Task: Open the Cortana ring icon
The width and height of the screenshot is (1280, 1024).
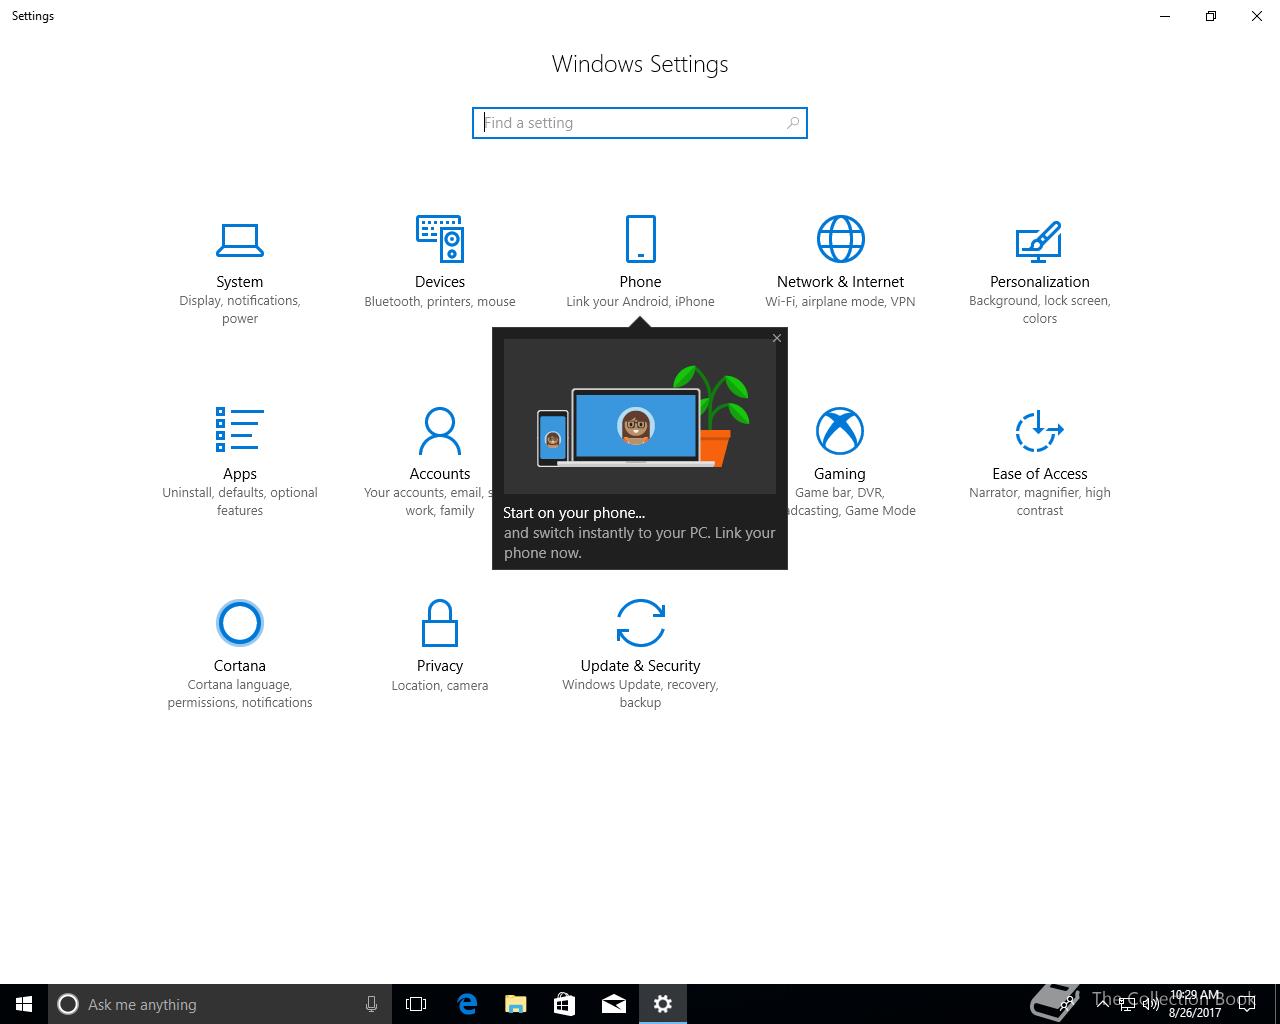Action: pos(240,623)
